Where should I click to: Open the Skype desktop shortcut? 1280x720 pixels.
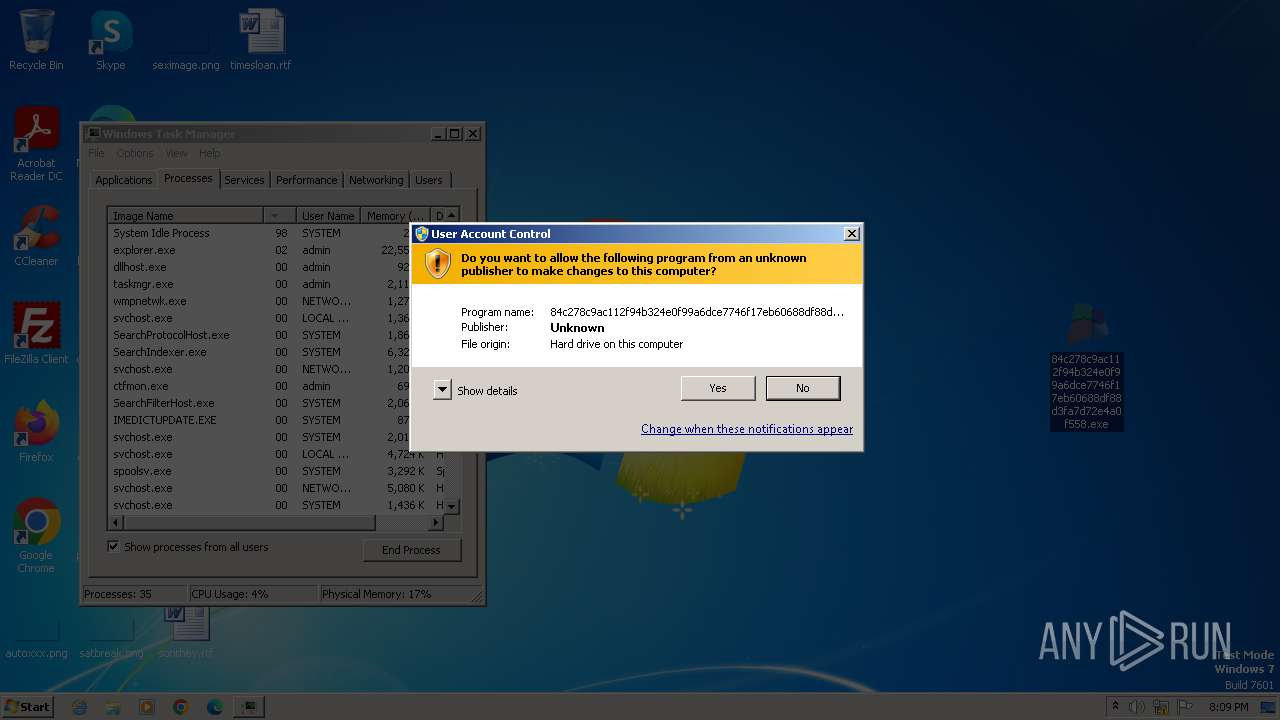[x=110, y=40]
